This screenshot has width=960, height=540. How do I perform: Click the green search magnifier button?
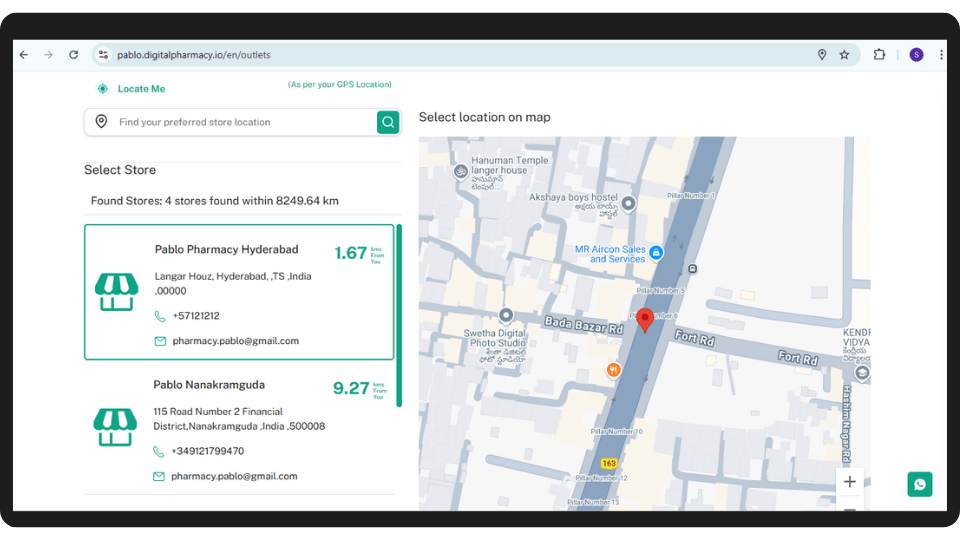[388, 122]
